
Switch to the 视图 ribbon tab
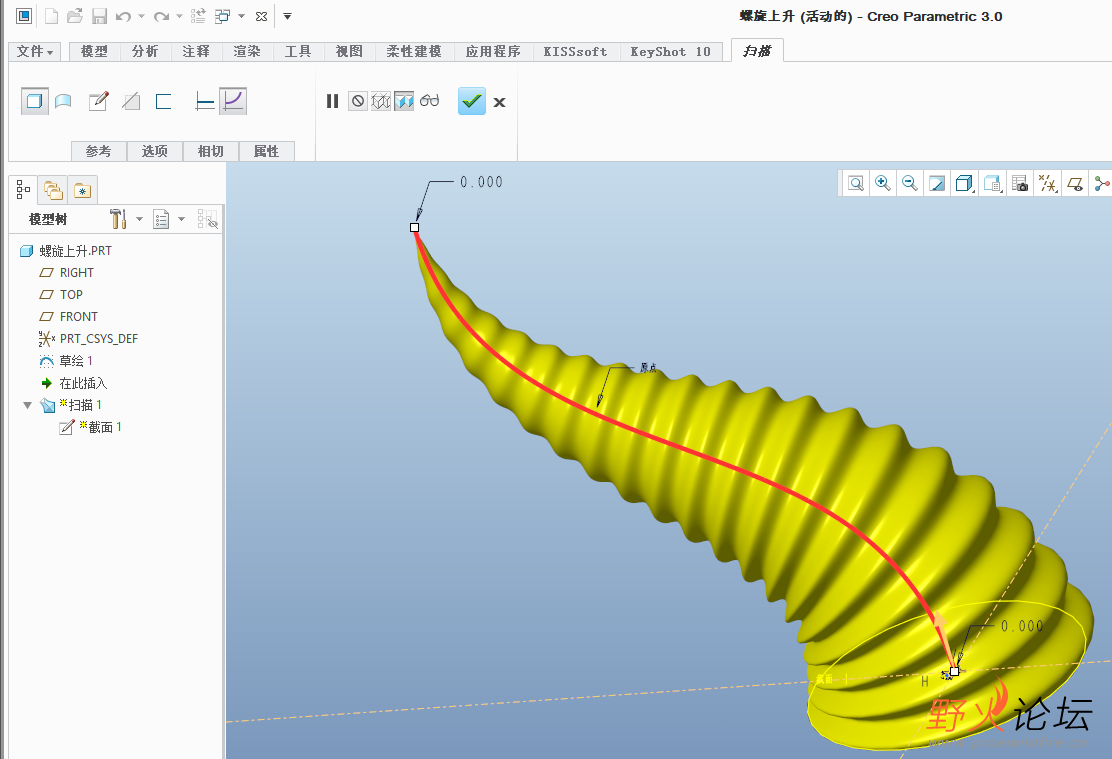pyautogui.click(x=349, y=51)
